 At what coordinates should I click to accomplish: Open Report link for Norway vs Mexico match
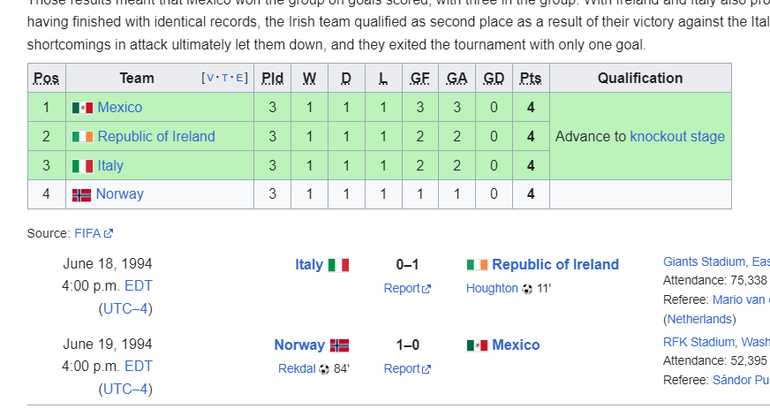click(x=407, y=369)
